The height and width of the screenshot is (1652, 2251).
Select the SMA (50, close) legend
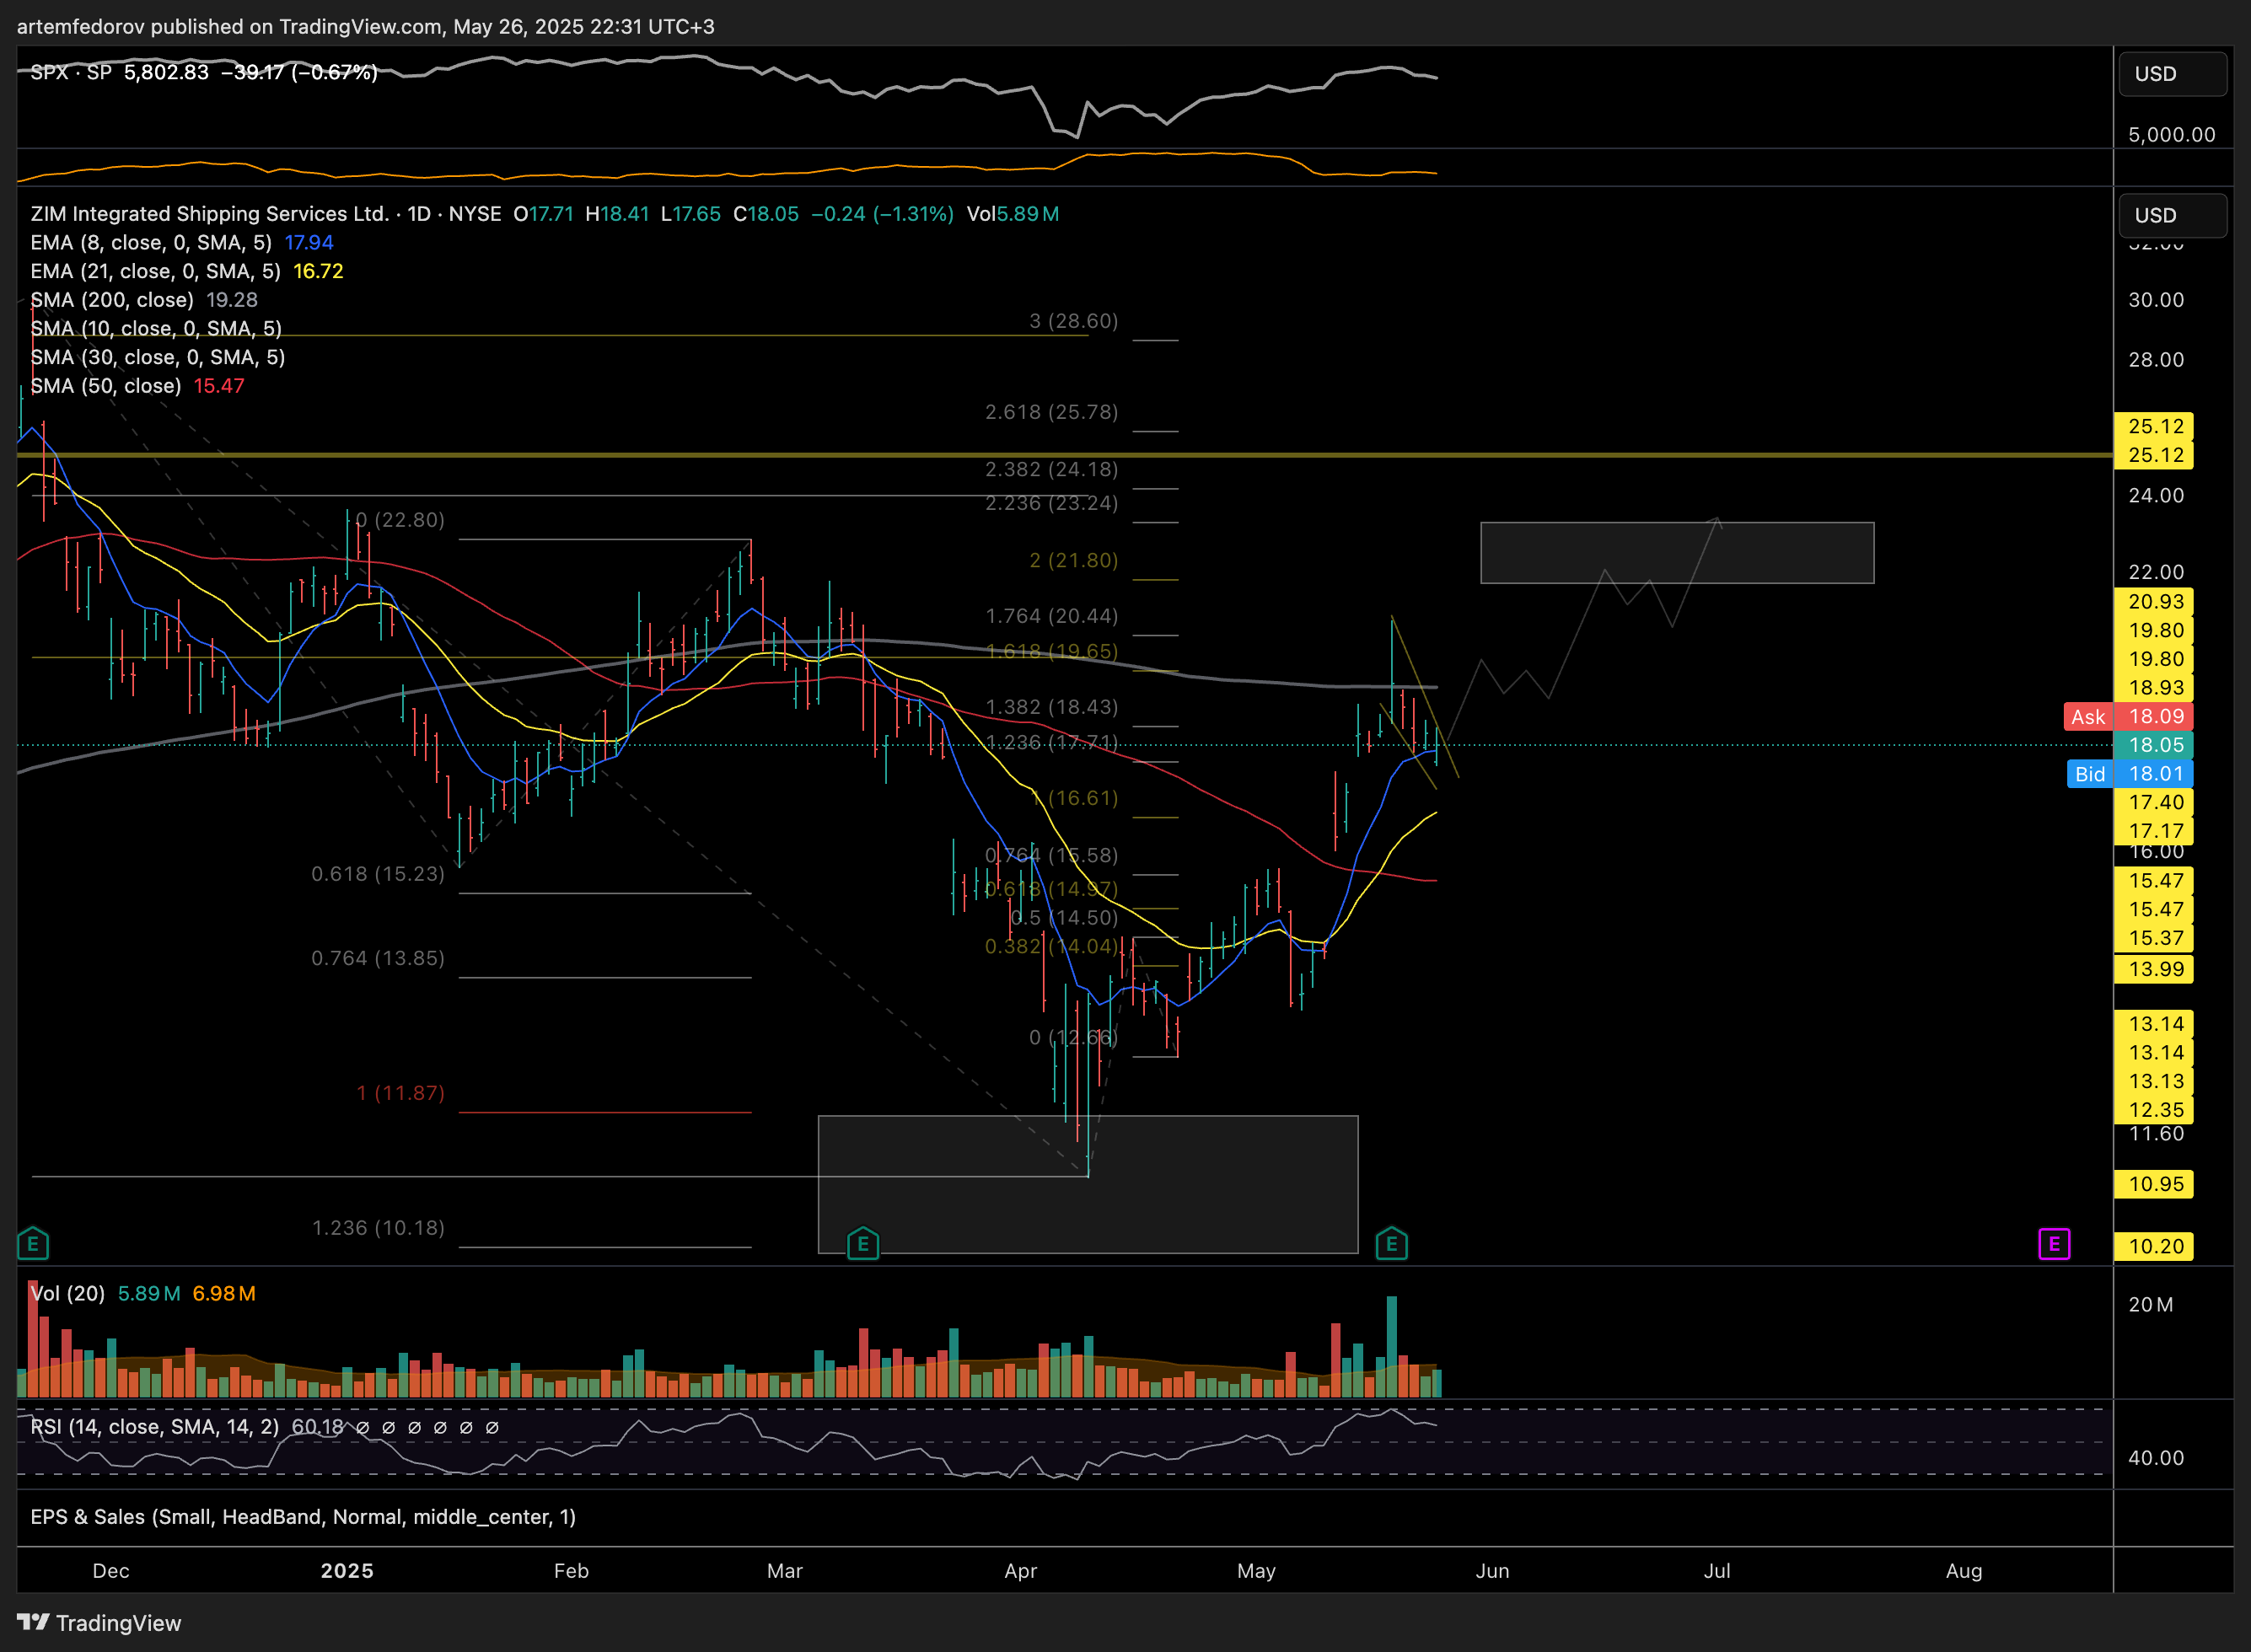pos(106,386)
